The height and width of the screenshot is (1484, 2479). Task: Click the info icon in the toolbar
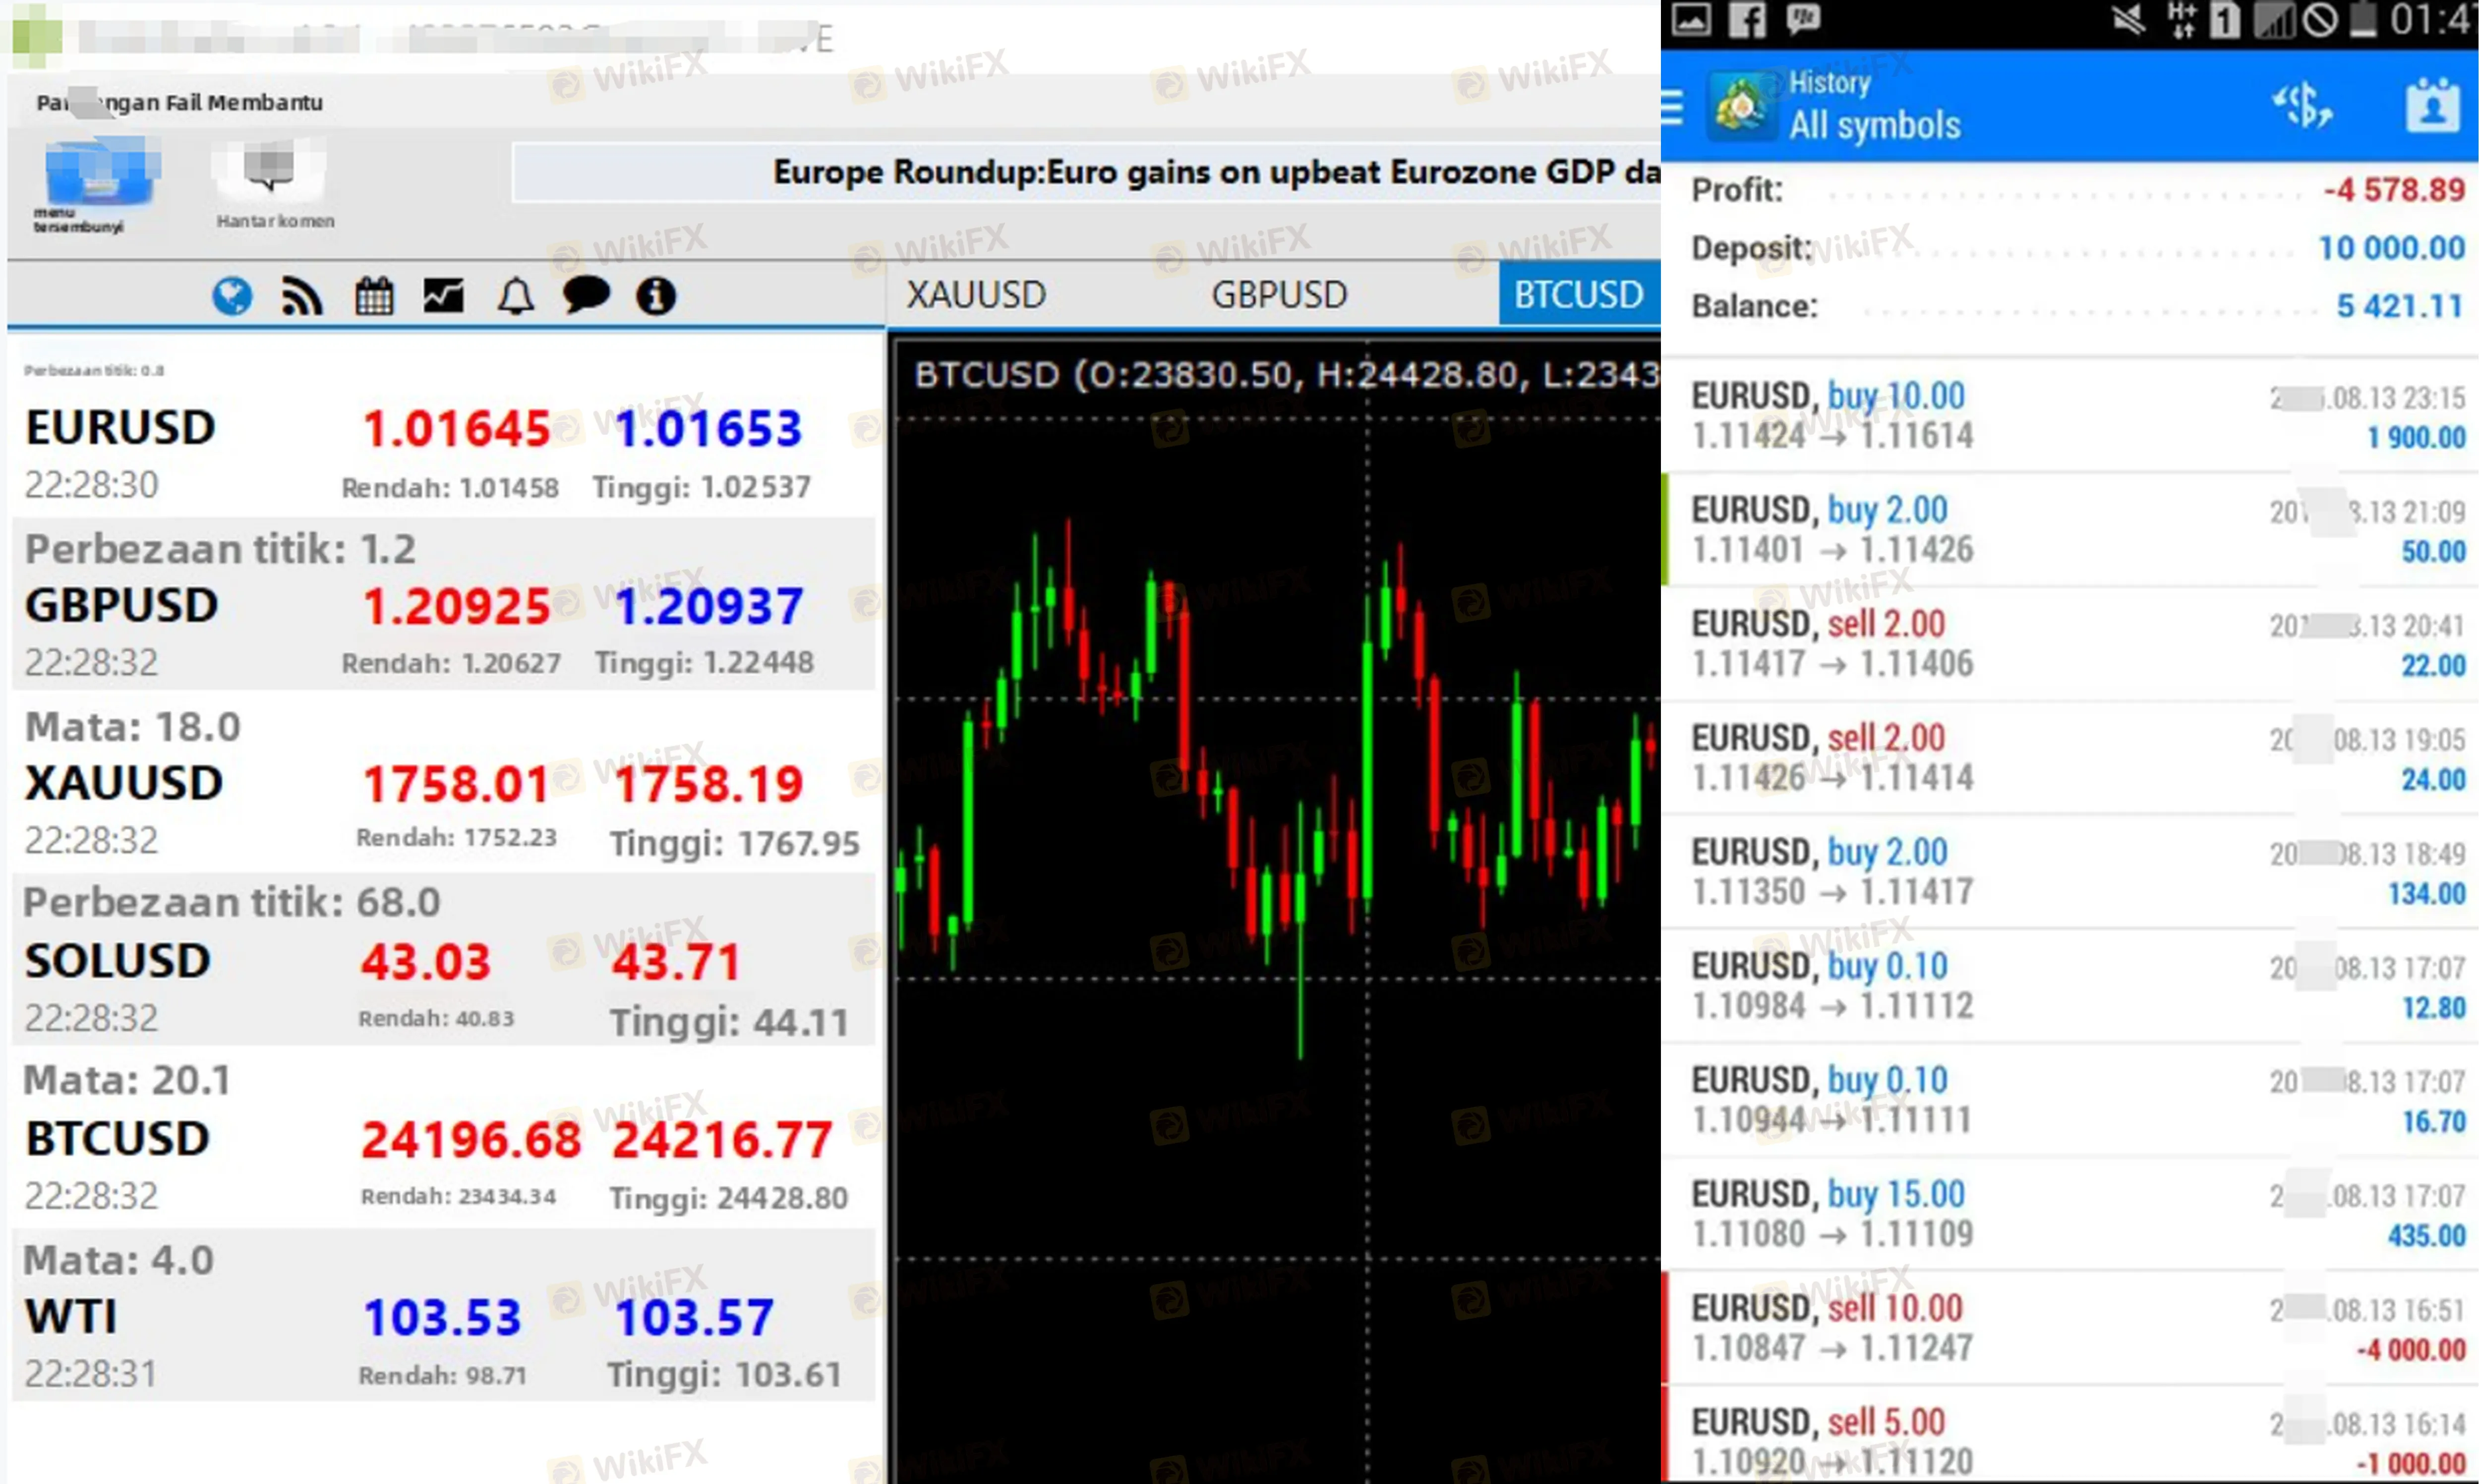pyautogui.click(x=656, y=296)
